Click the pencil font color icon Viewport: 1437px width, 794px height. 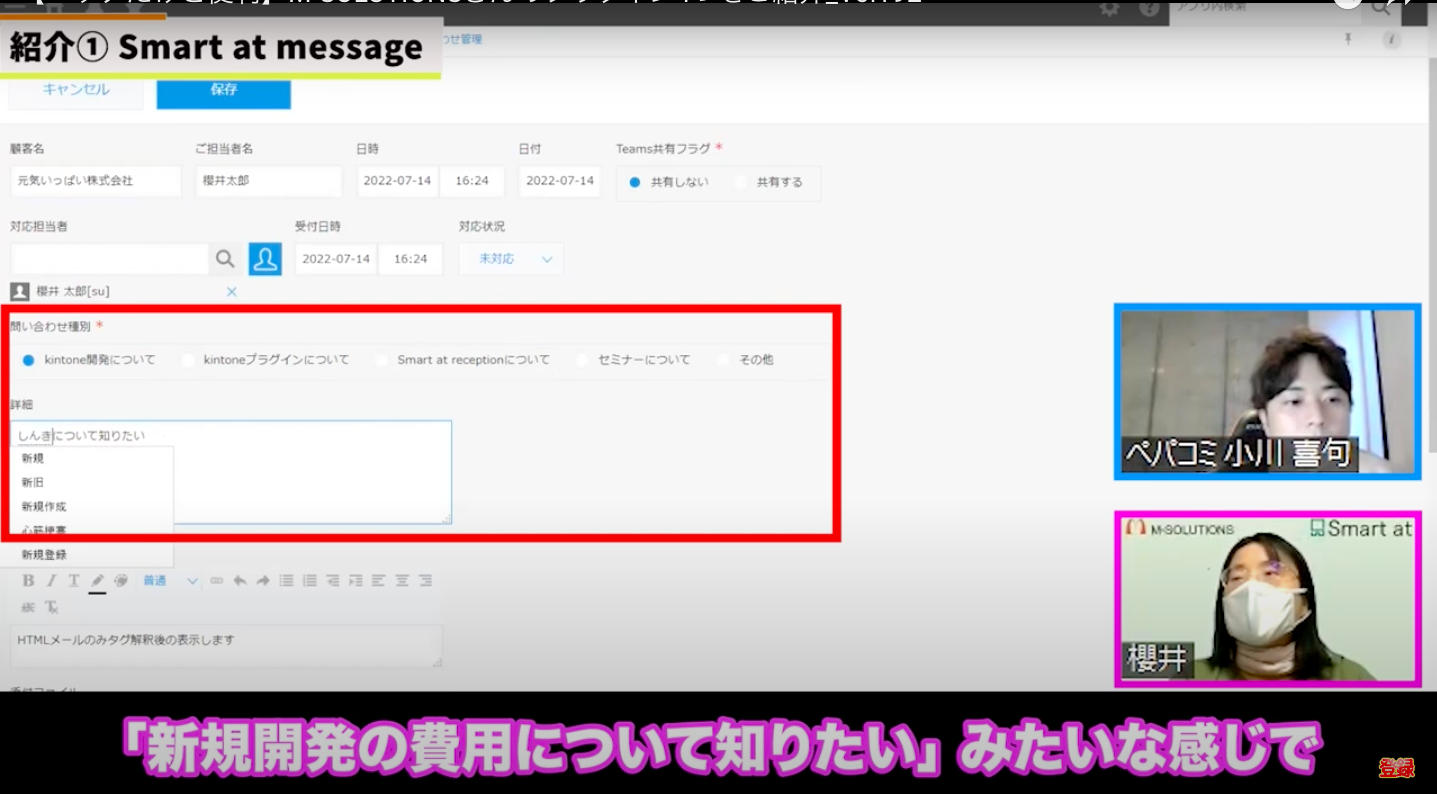(97, 581)
